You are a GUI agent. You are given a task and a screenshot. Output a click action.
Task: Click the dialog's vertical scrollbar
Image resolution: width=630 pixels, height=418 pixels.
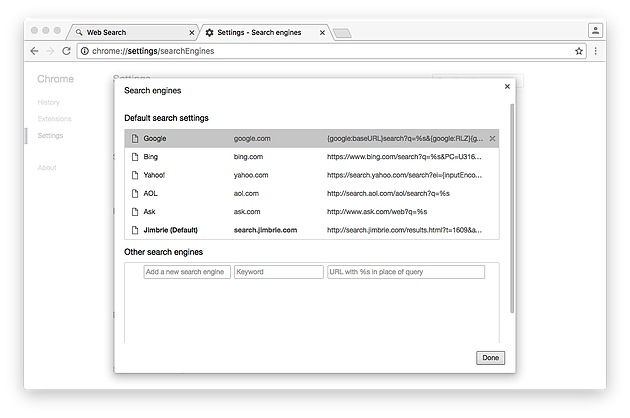pos(512,208)
